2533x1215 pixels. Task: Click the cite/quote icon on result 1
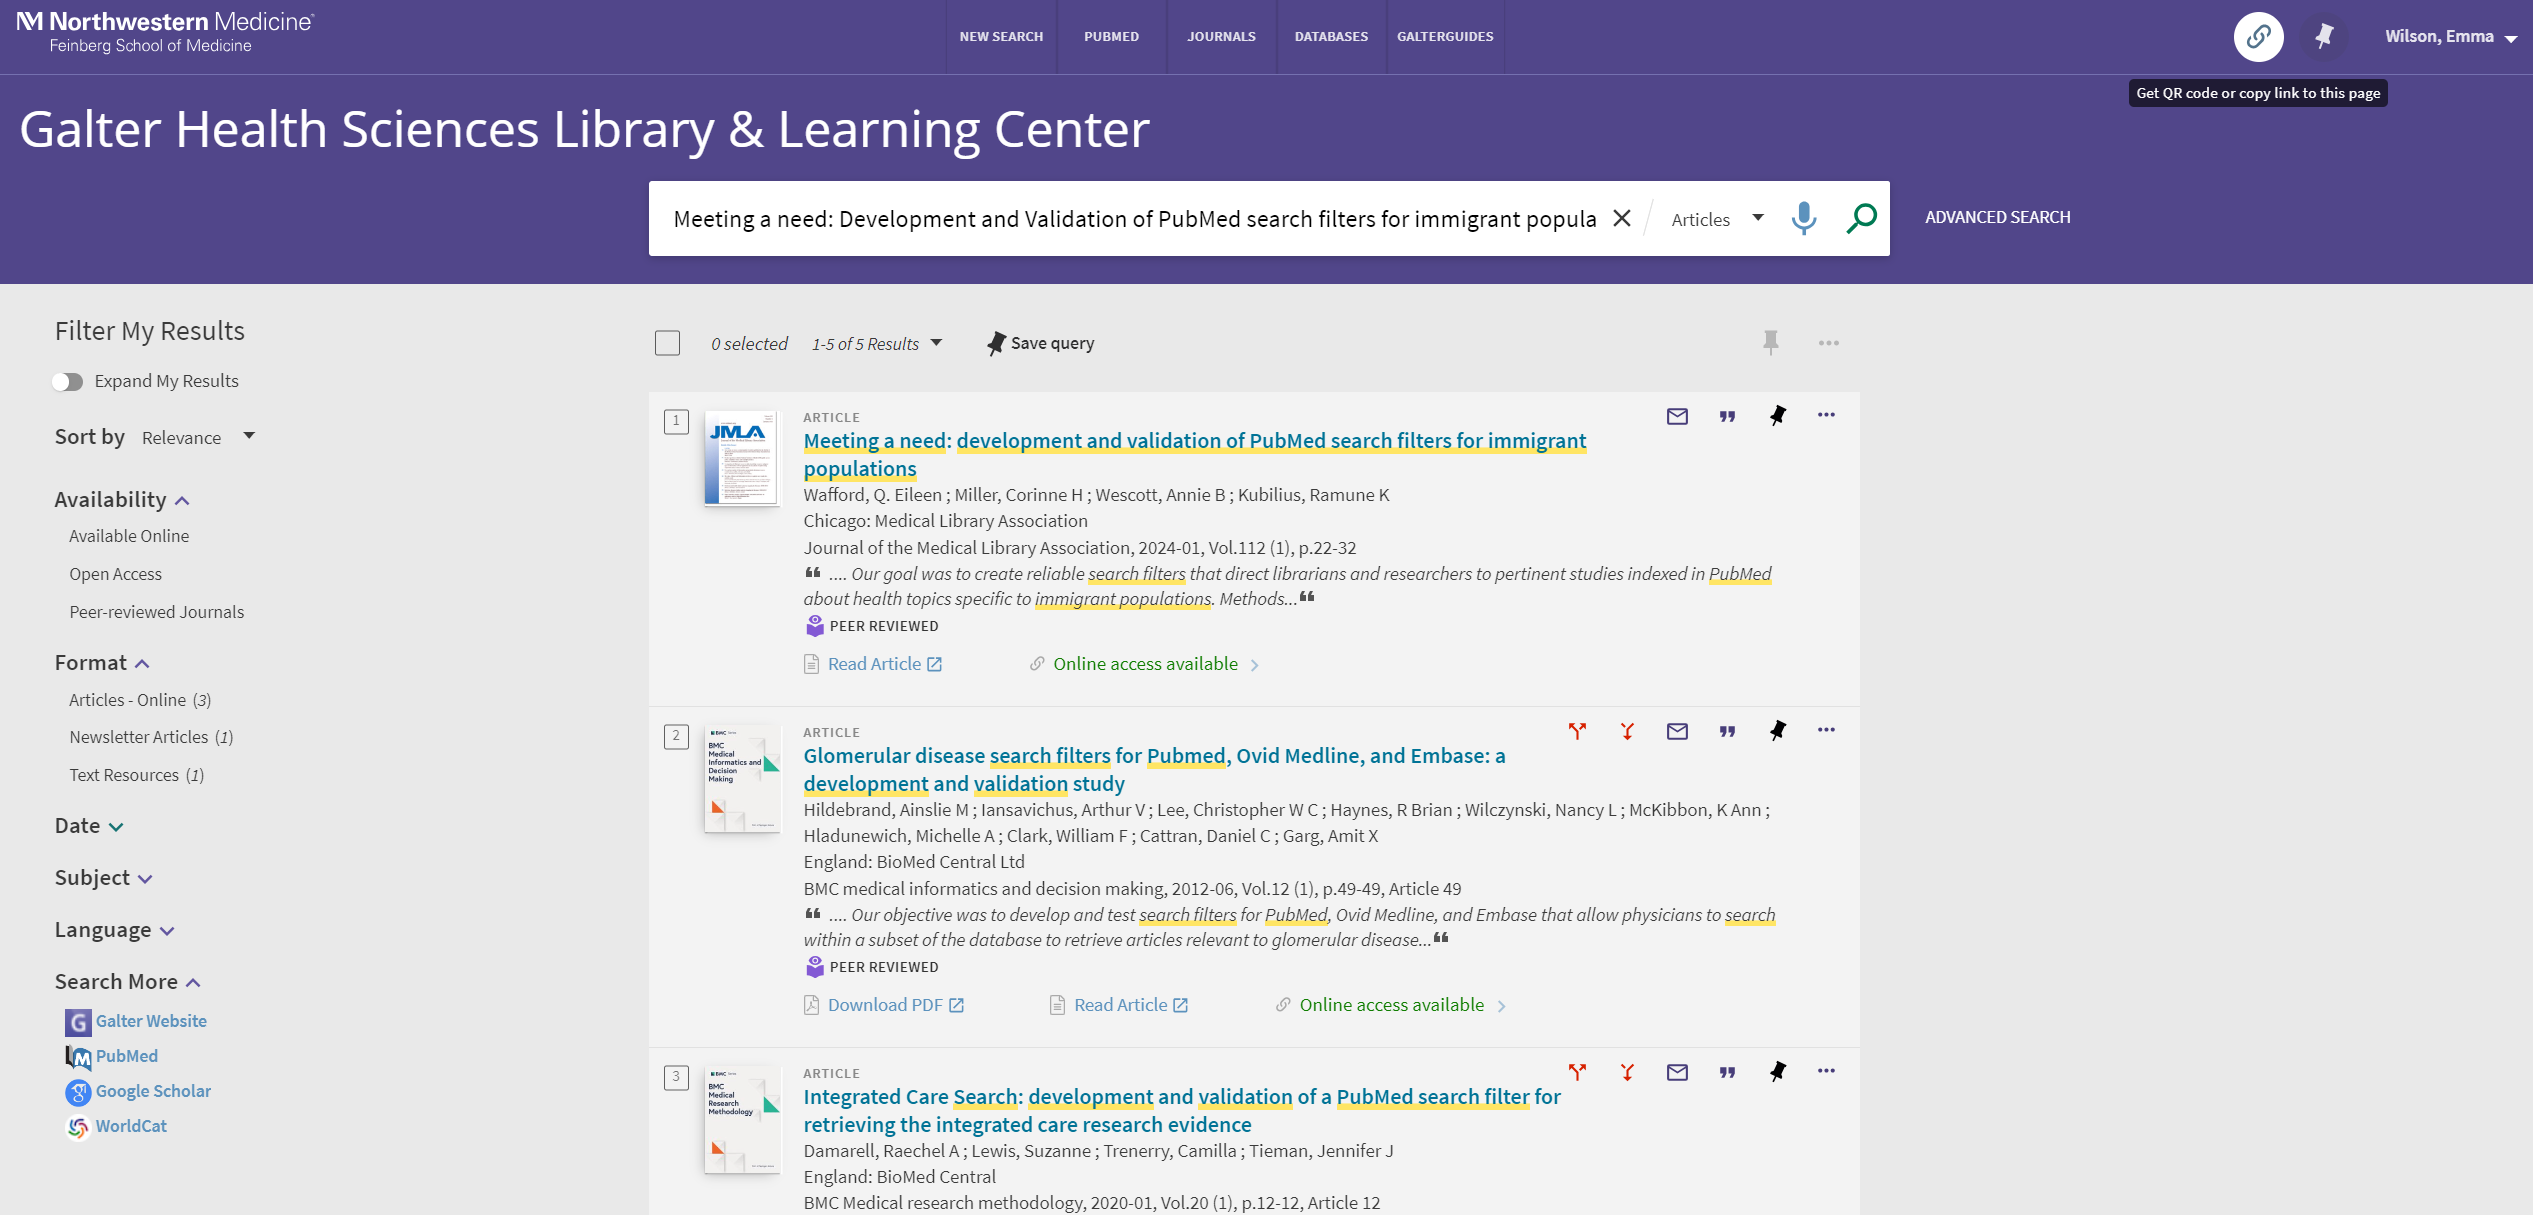point(1727,417)
